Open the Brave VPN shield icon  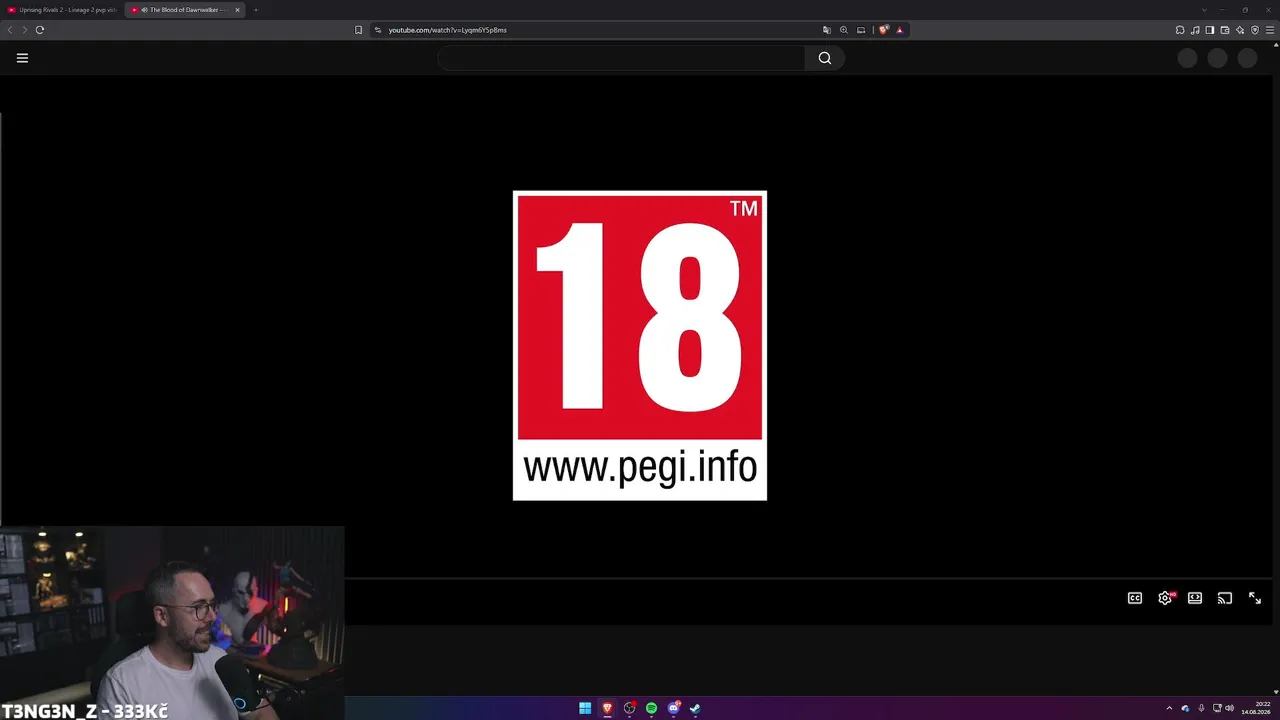(x=1255, y=30)
